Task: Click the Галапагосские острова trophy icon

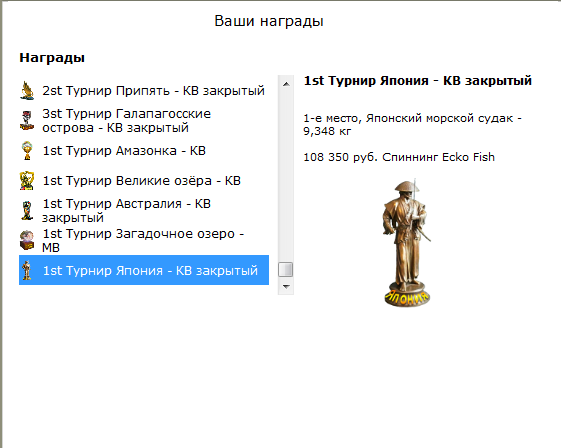Action: pos(27,121)
